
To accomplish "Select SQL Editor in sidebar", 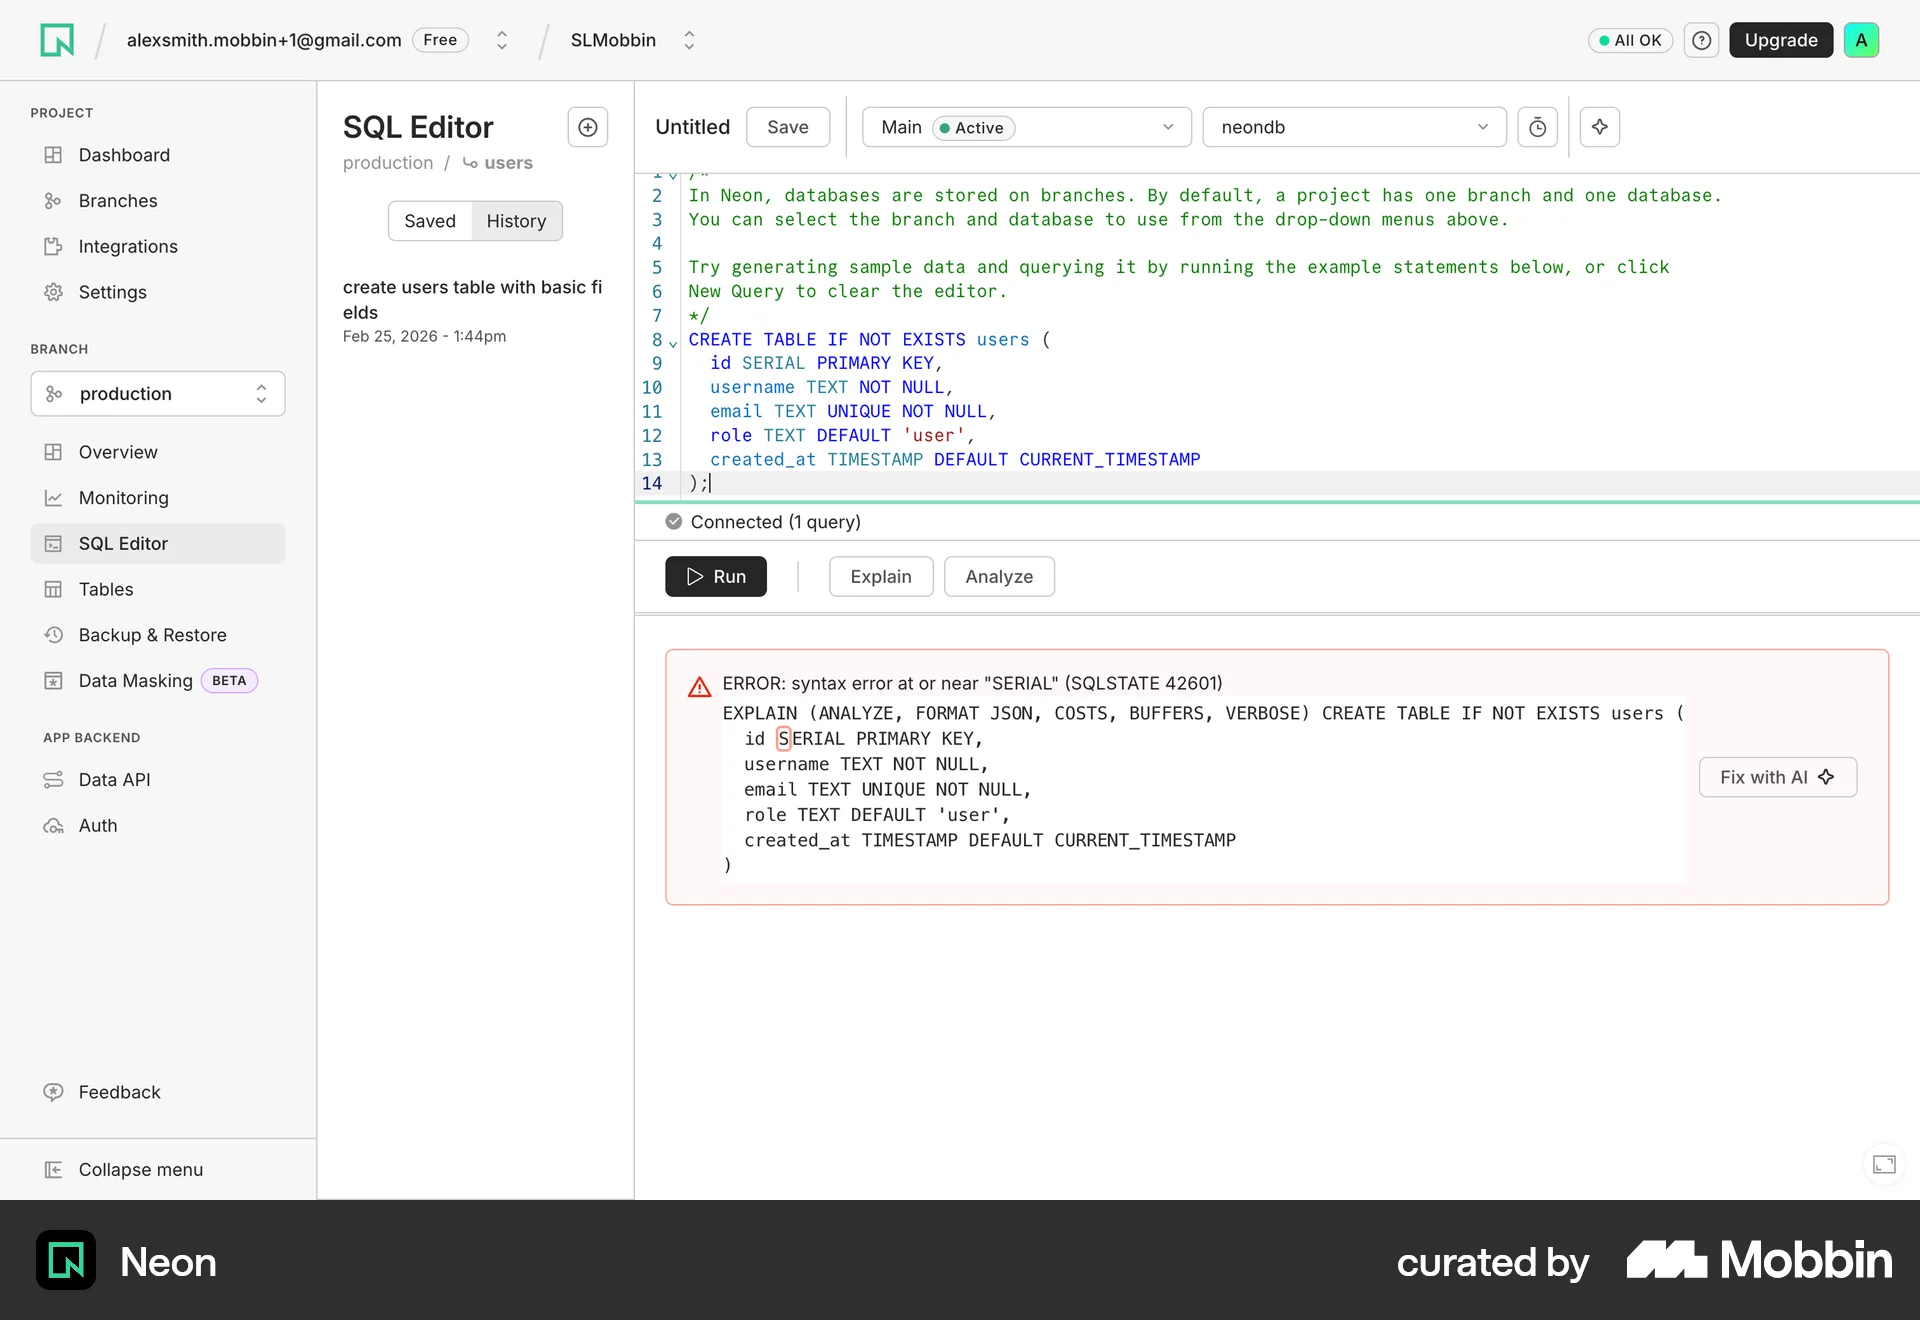I will coord(158,543).
